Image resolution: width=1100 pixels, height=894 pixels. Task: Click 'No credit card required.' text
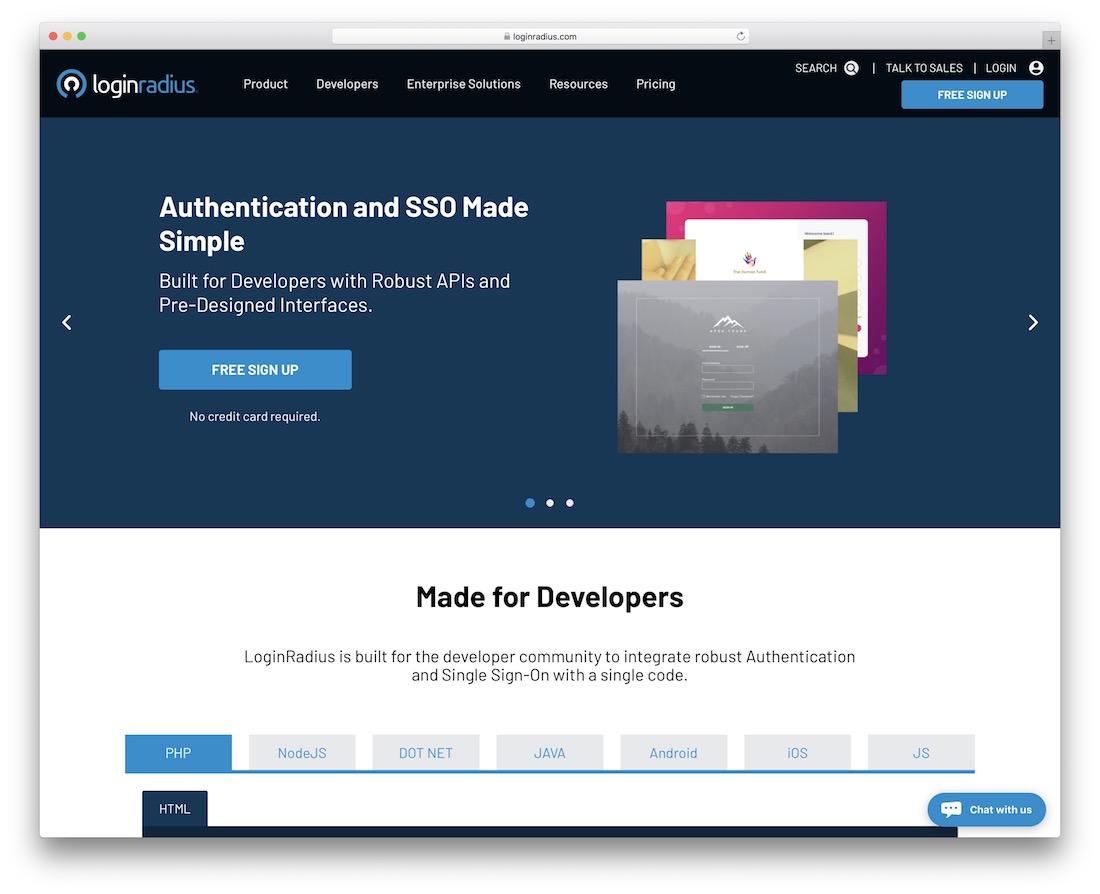(255, 416)
